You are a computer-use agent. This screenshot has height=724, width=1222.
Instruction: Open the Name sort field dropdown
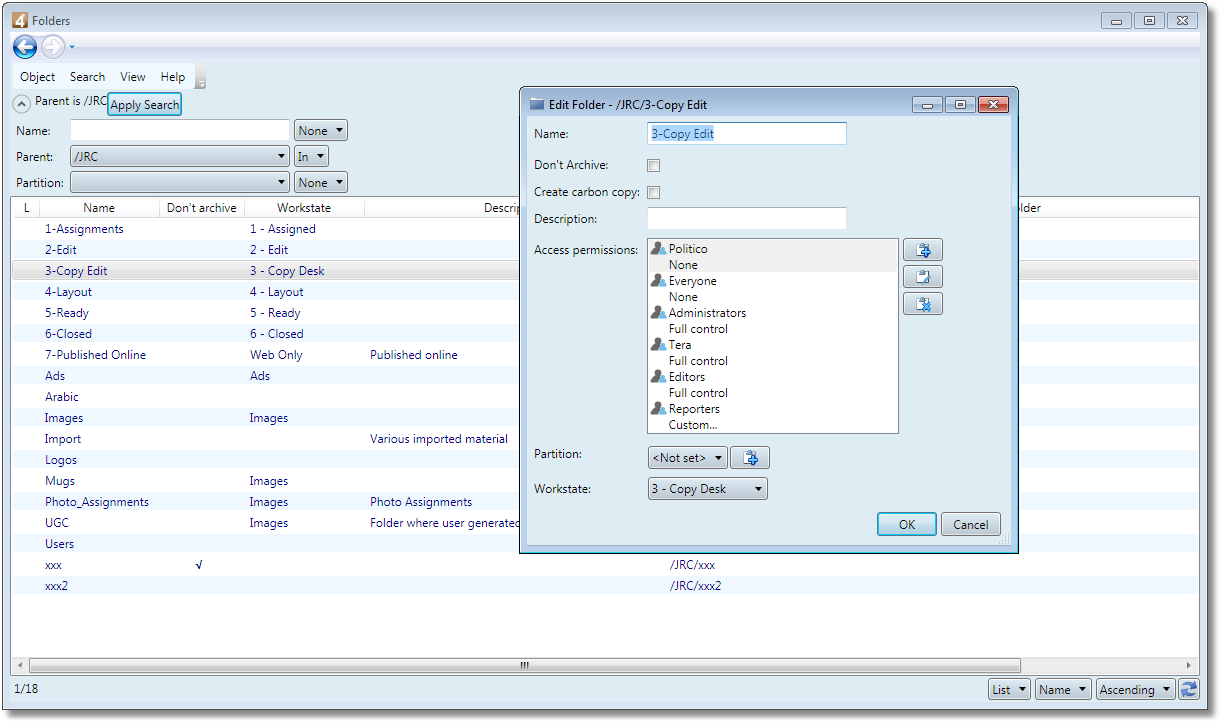1063,689
